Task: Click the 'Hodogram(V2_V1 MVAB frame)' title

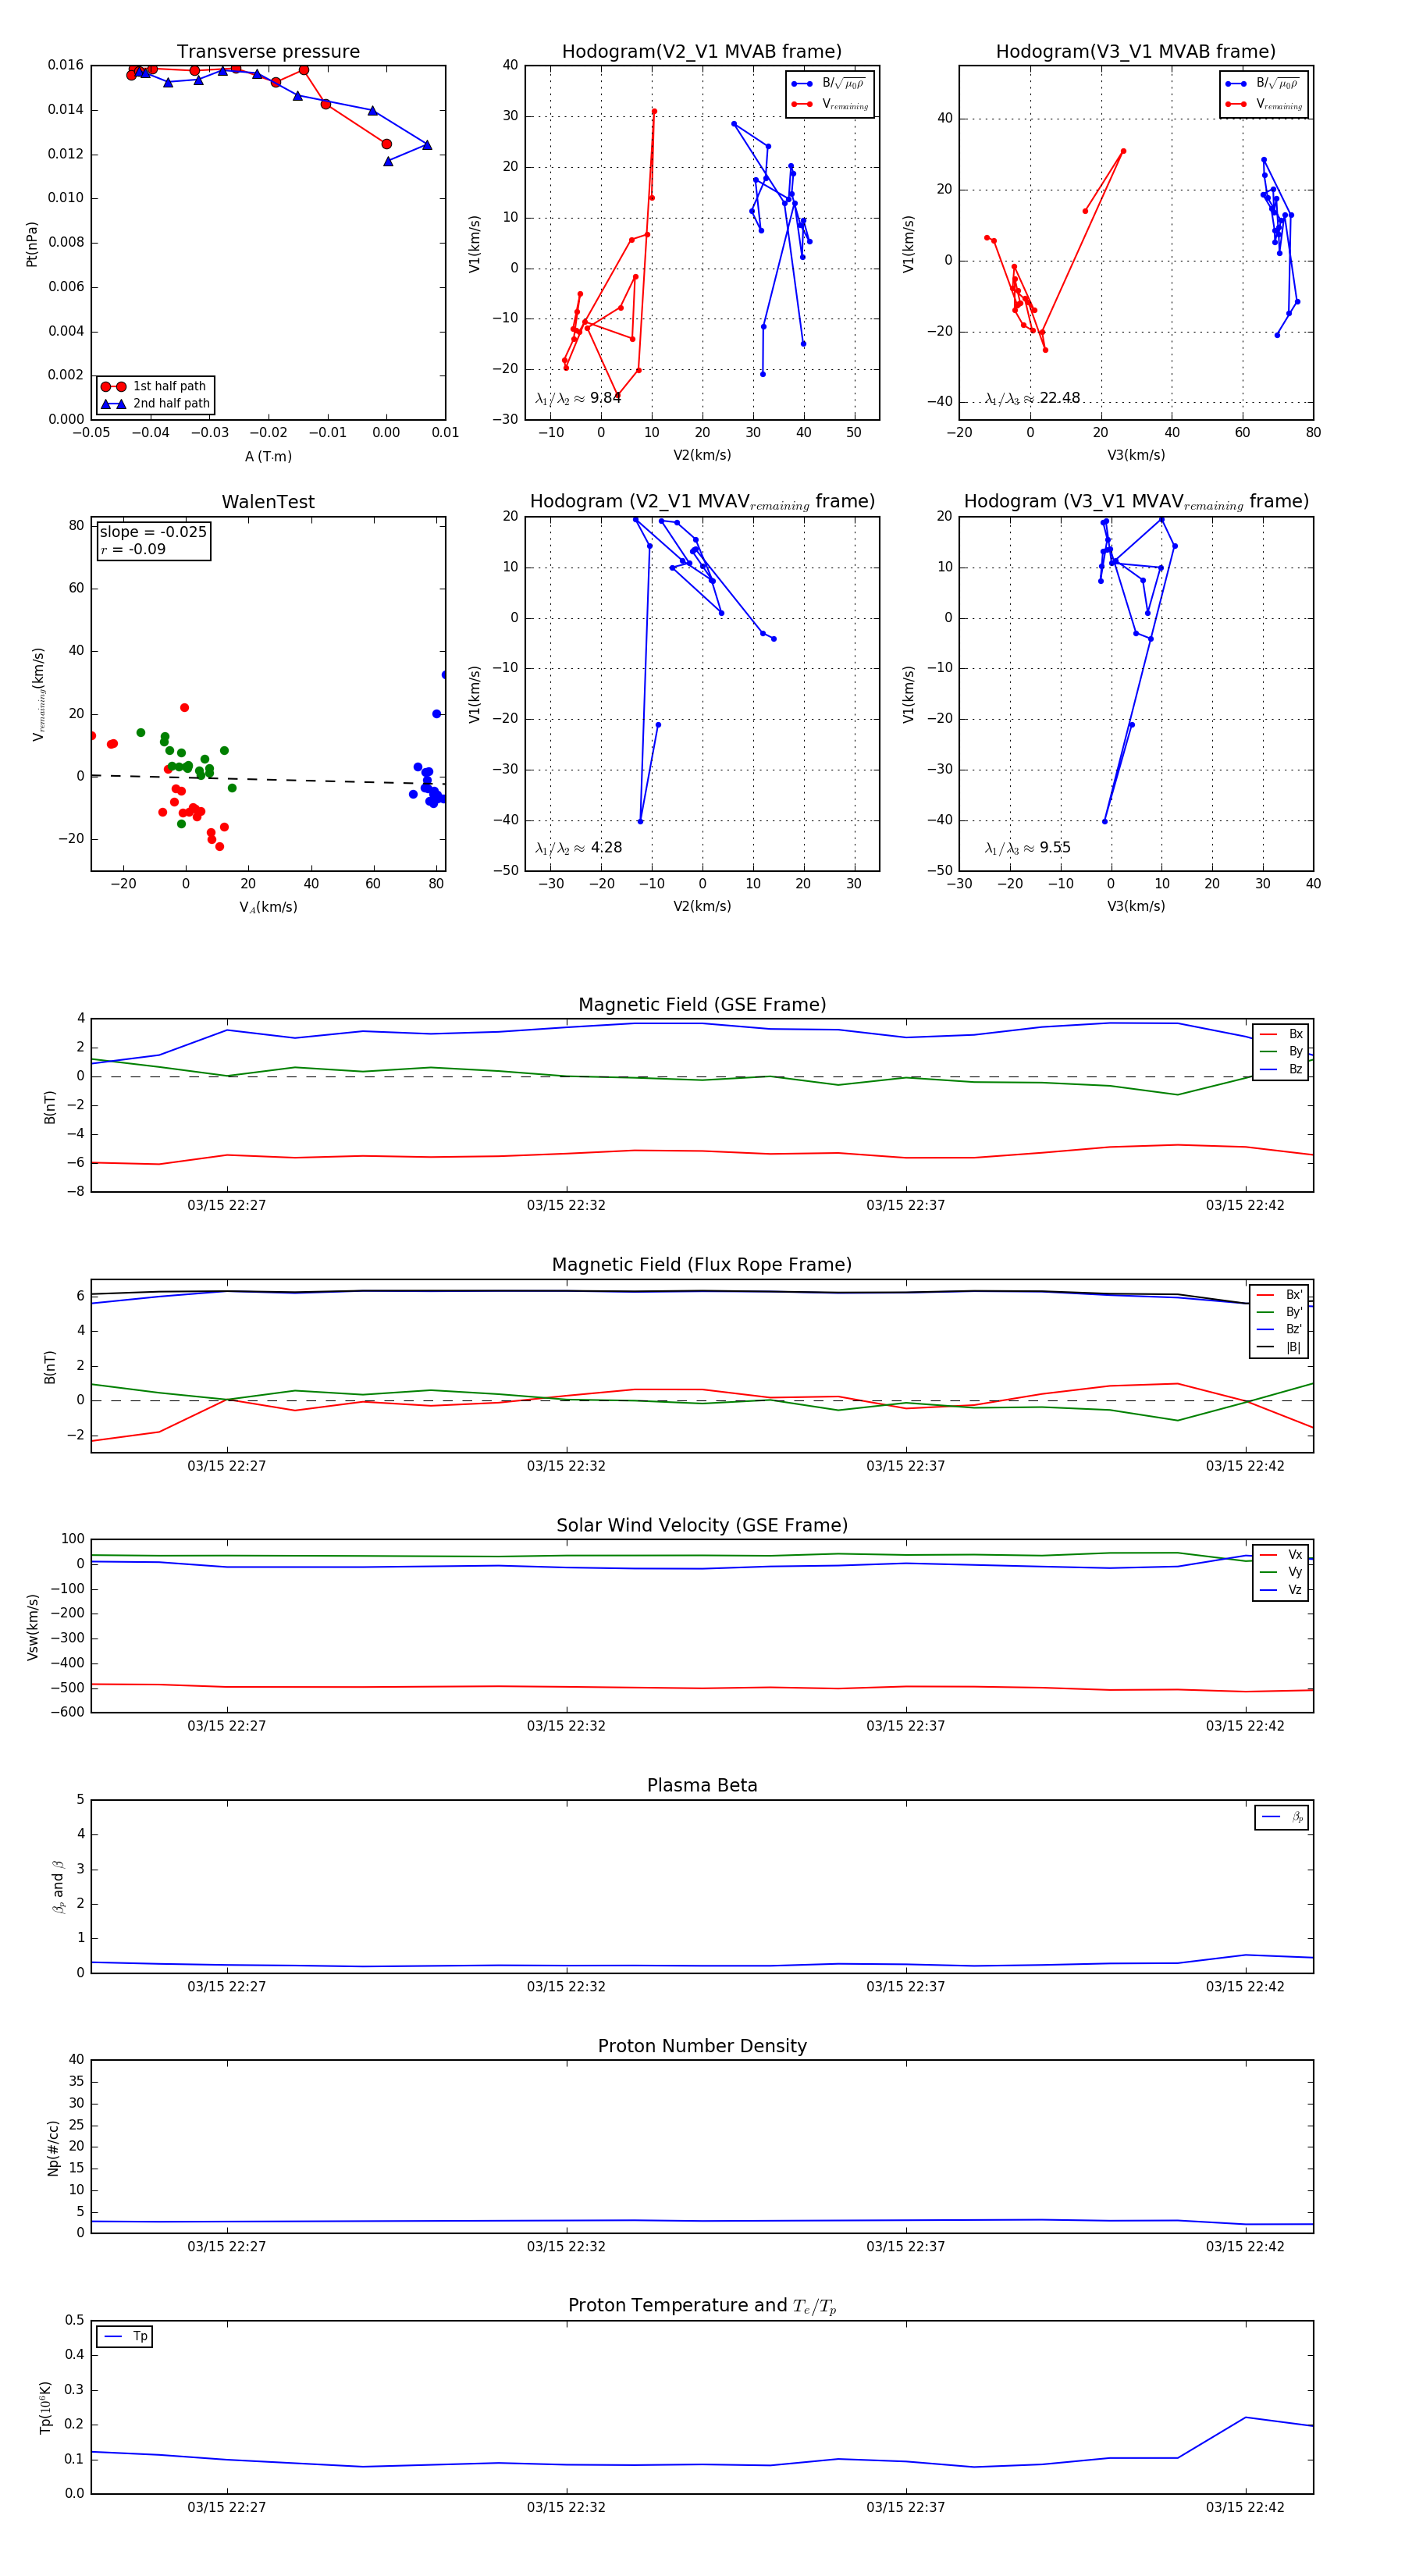Action: 701,51
